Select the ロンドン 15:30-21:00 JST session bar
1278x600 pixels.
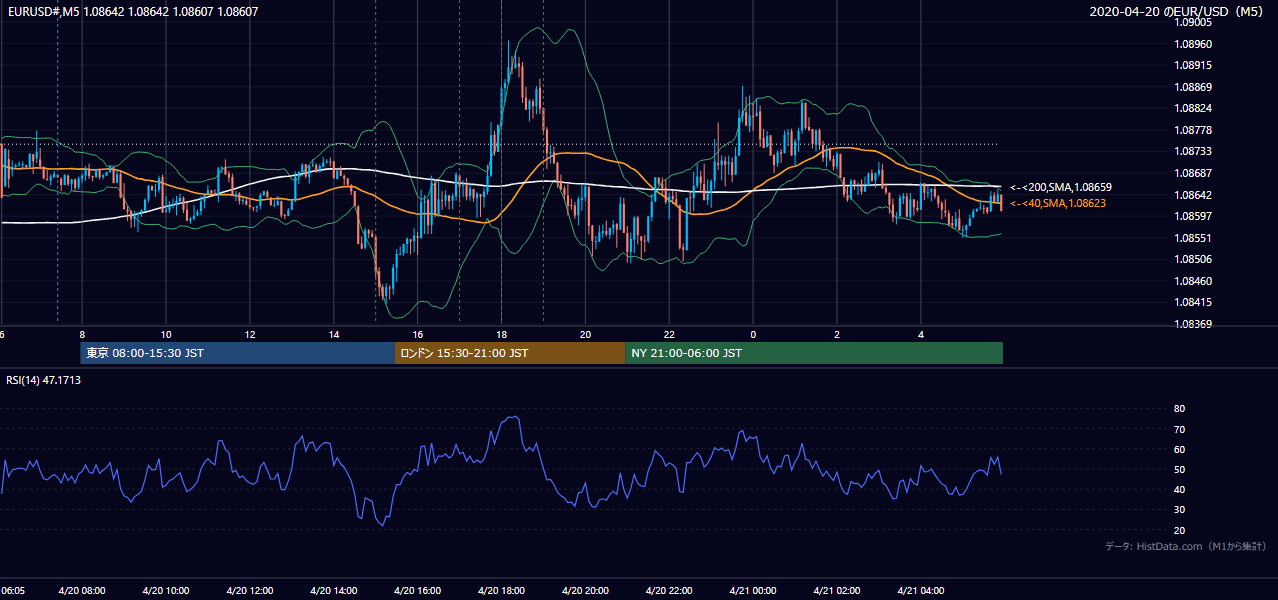510,353
